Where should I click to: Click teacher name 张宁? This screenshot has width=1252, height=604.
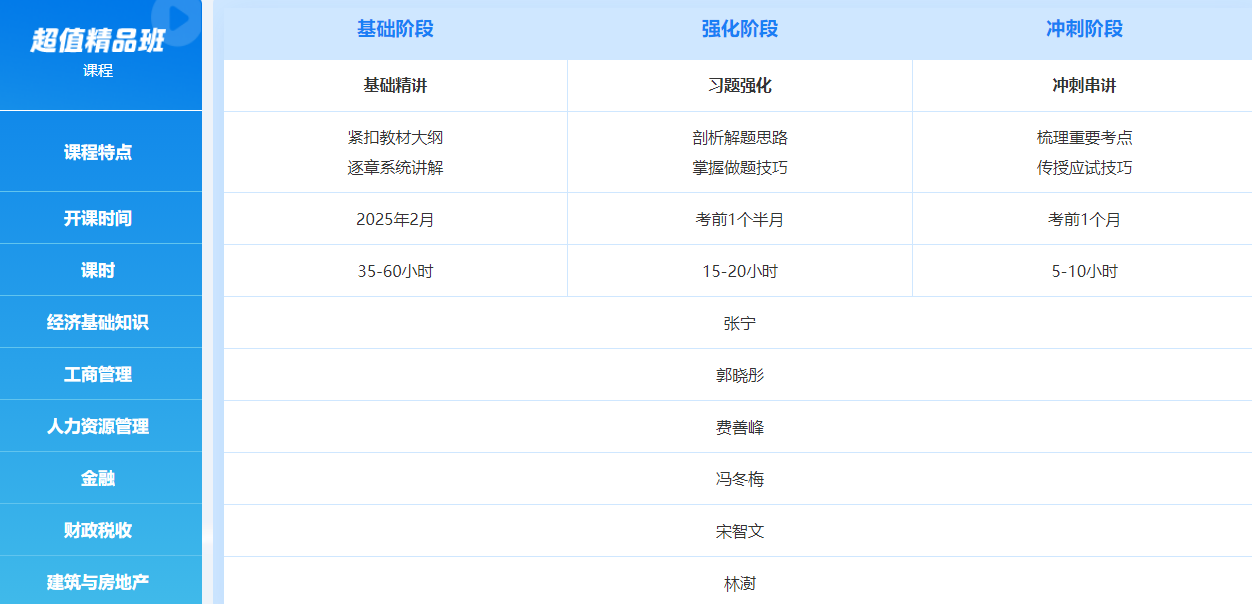[x=739, y=323]
